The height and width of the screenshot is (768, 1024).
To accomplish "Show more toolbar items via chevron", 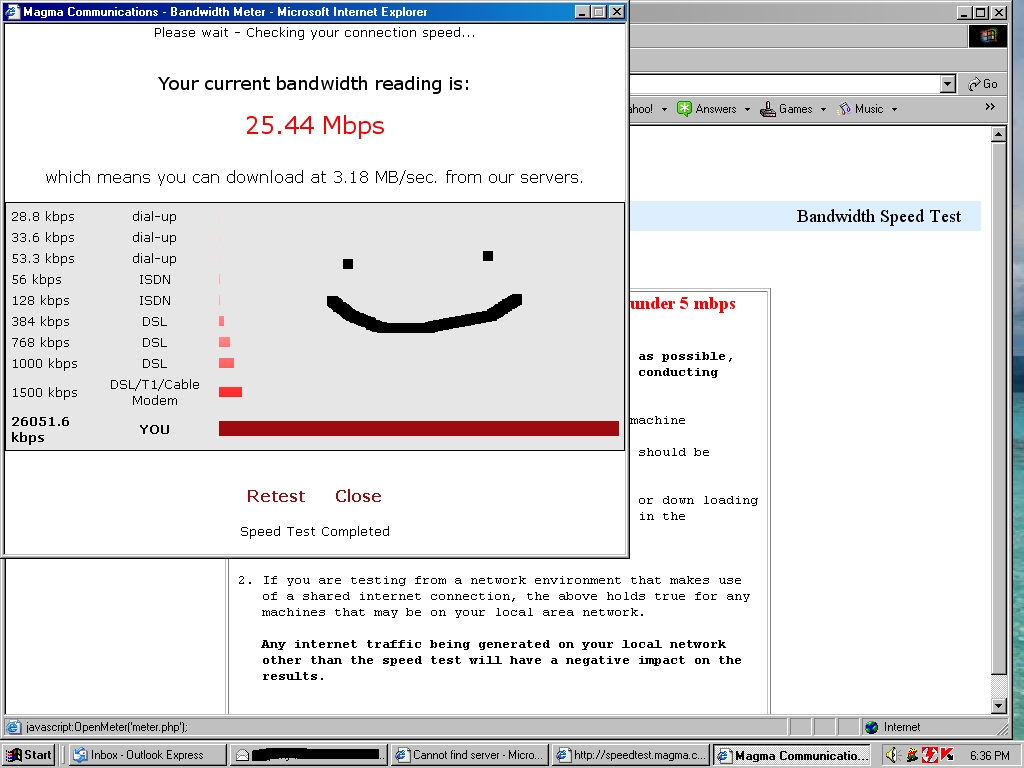I will pos(989,107).
